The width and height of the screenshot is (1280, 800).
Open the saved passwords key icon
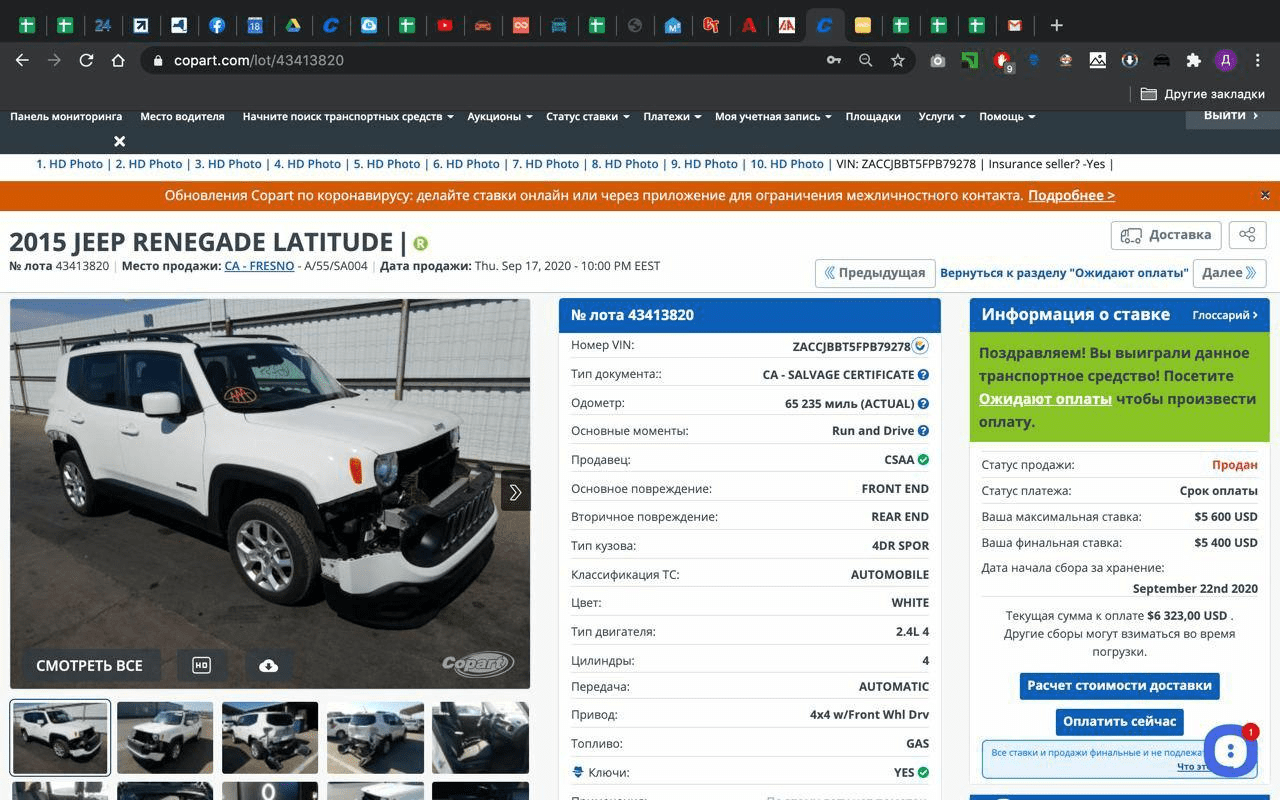pyautogui.click(x=833, y=60)
